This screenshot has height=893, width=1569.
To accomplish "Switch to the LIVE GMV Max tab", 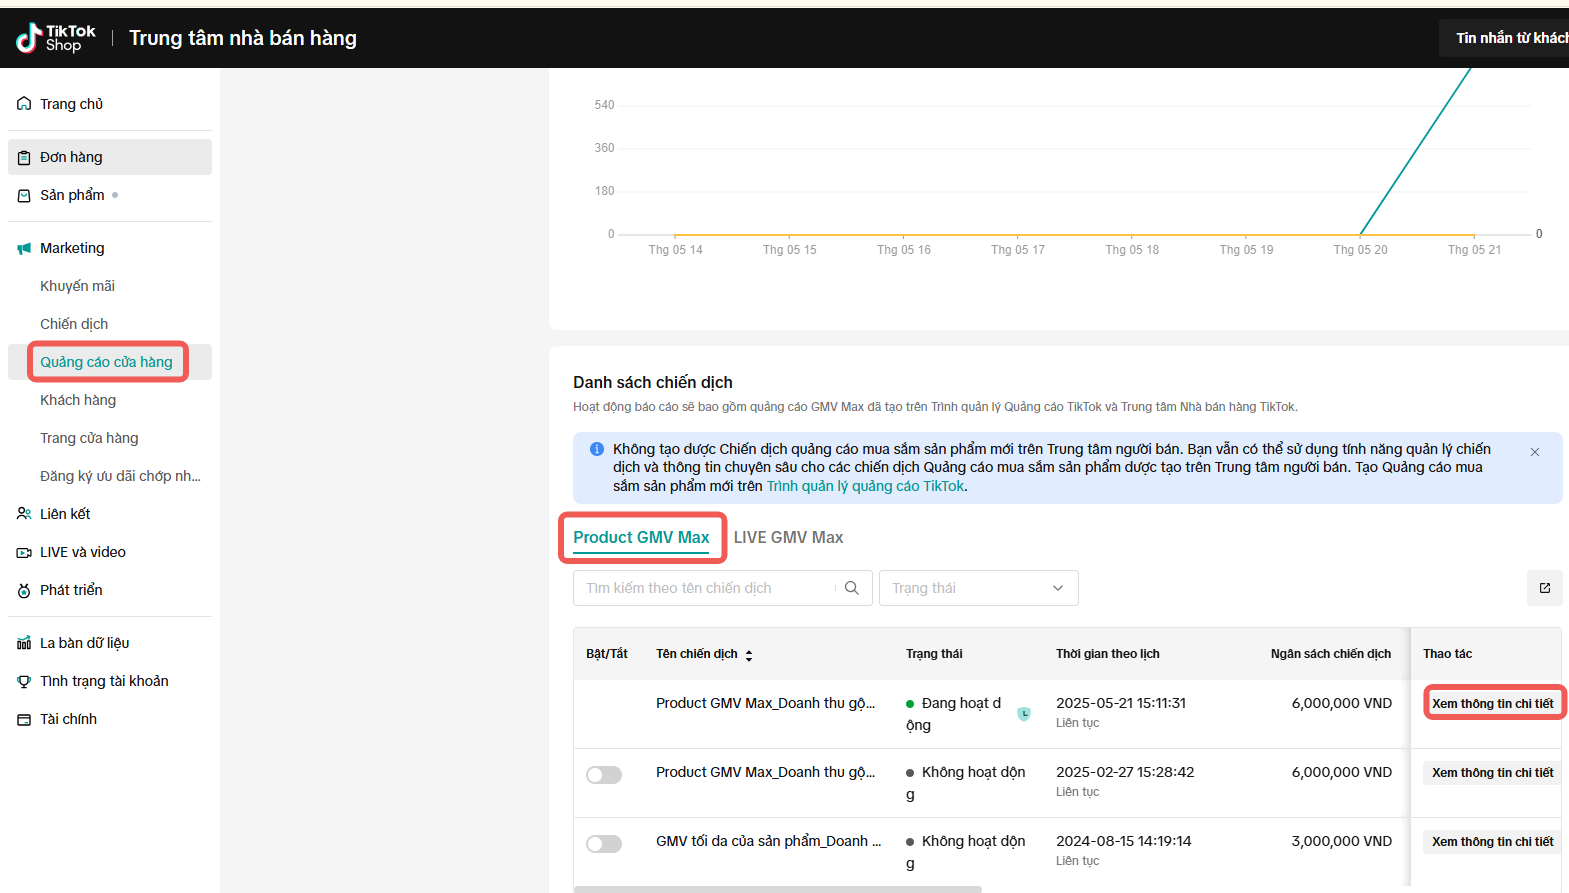I will [788, 538].
